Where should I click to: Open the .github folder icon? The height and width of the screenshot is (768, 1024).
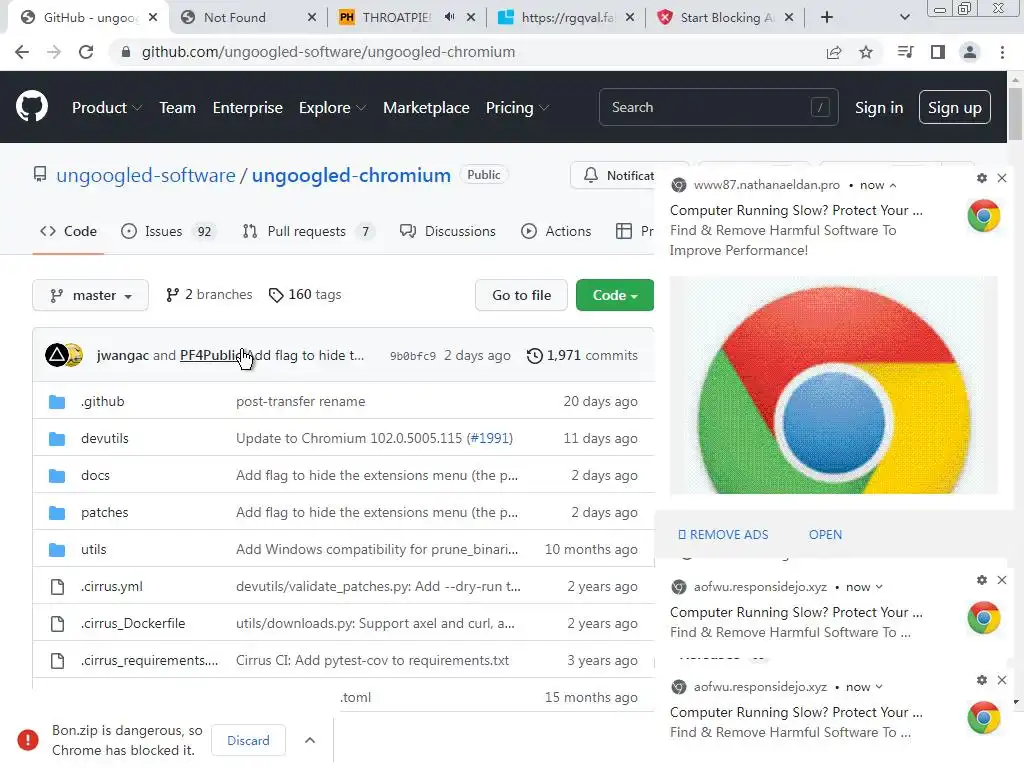pyautogui.click(x=57, y=402)
